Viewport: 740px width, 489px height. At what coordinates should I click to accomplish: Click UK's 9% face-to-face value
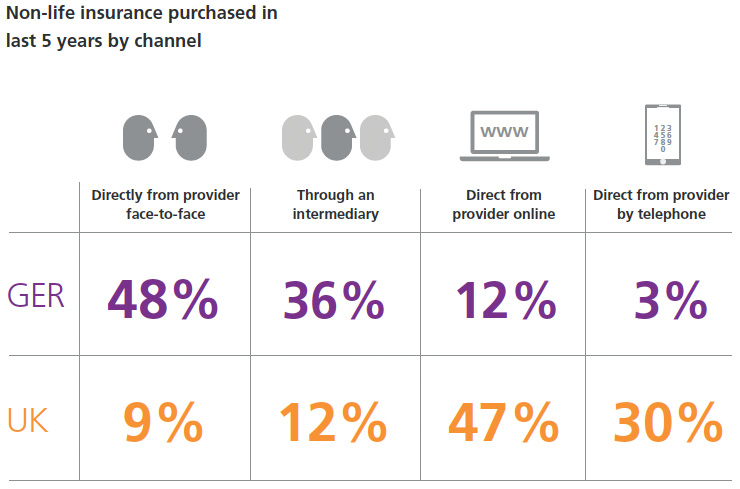(x=163, y=422)
